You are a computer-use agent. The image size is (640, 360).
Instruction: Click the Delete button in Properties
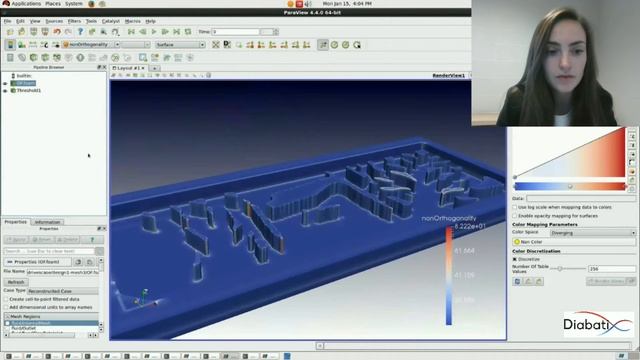[67, 240]
